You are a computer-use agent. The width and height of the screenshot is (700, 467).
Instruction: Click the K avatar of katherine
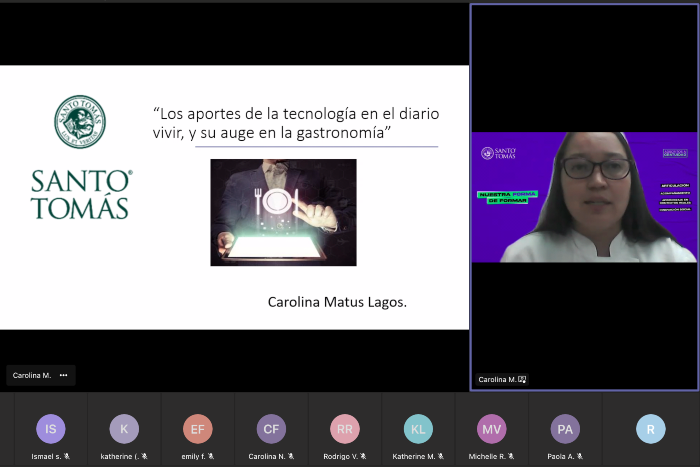pyautogui.click(x=124, y=429)
